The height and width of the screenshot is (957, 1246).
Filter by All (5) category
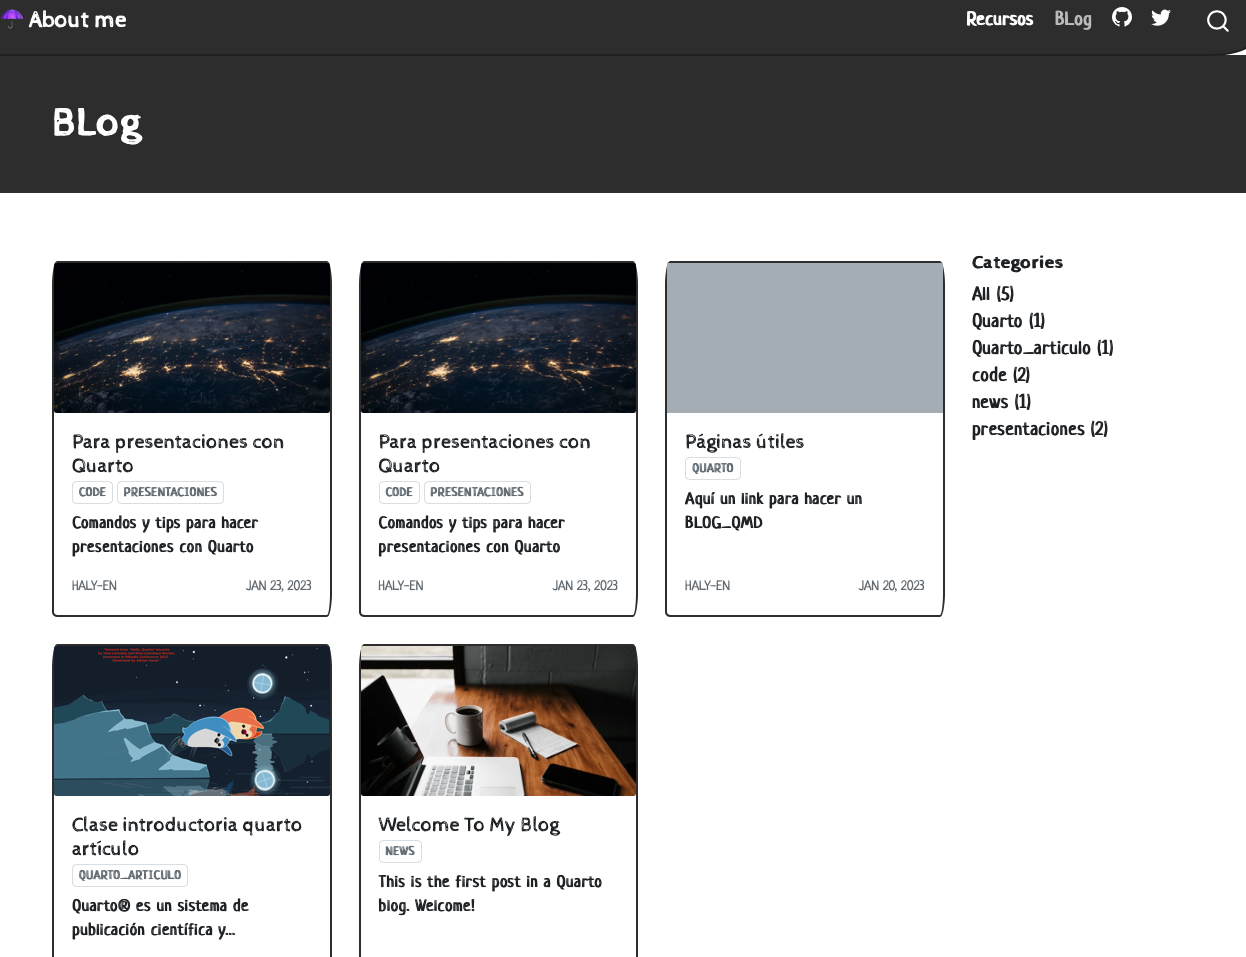click(992, 294)
